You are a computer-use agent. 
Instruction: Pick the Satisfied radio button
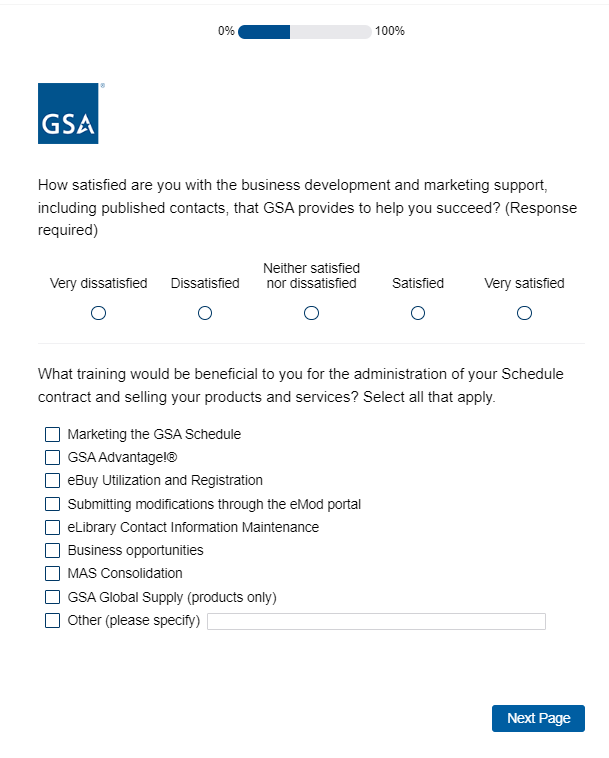click(418, 313)
